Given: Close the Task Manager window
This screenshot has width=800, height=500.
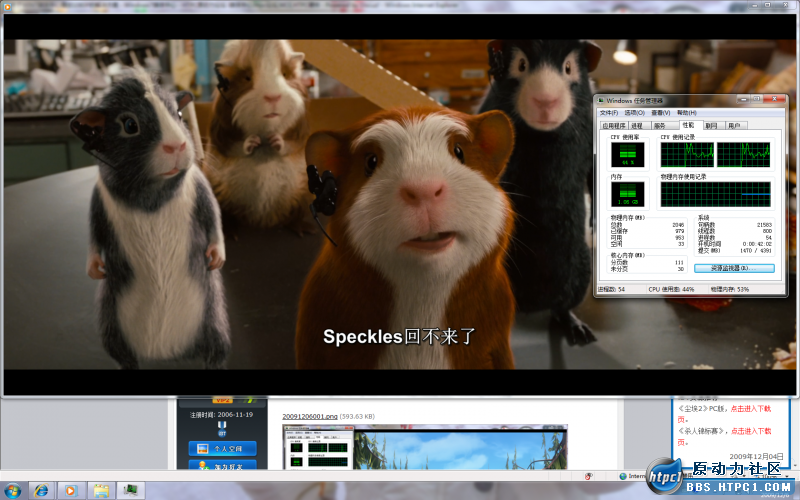Looking at the screenshot, I should (774, 99).
